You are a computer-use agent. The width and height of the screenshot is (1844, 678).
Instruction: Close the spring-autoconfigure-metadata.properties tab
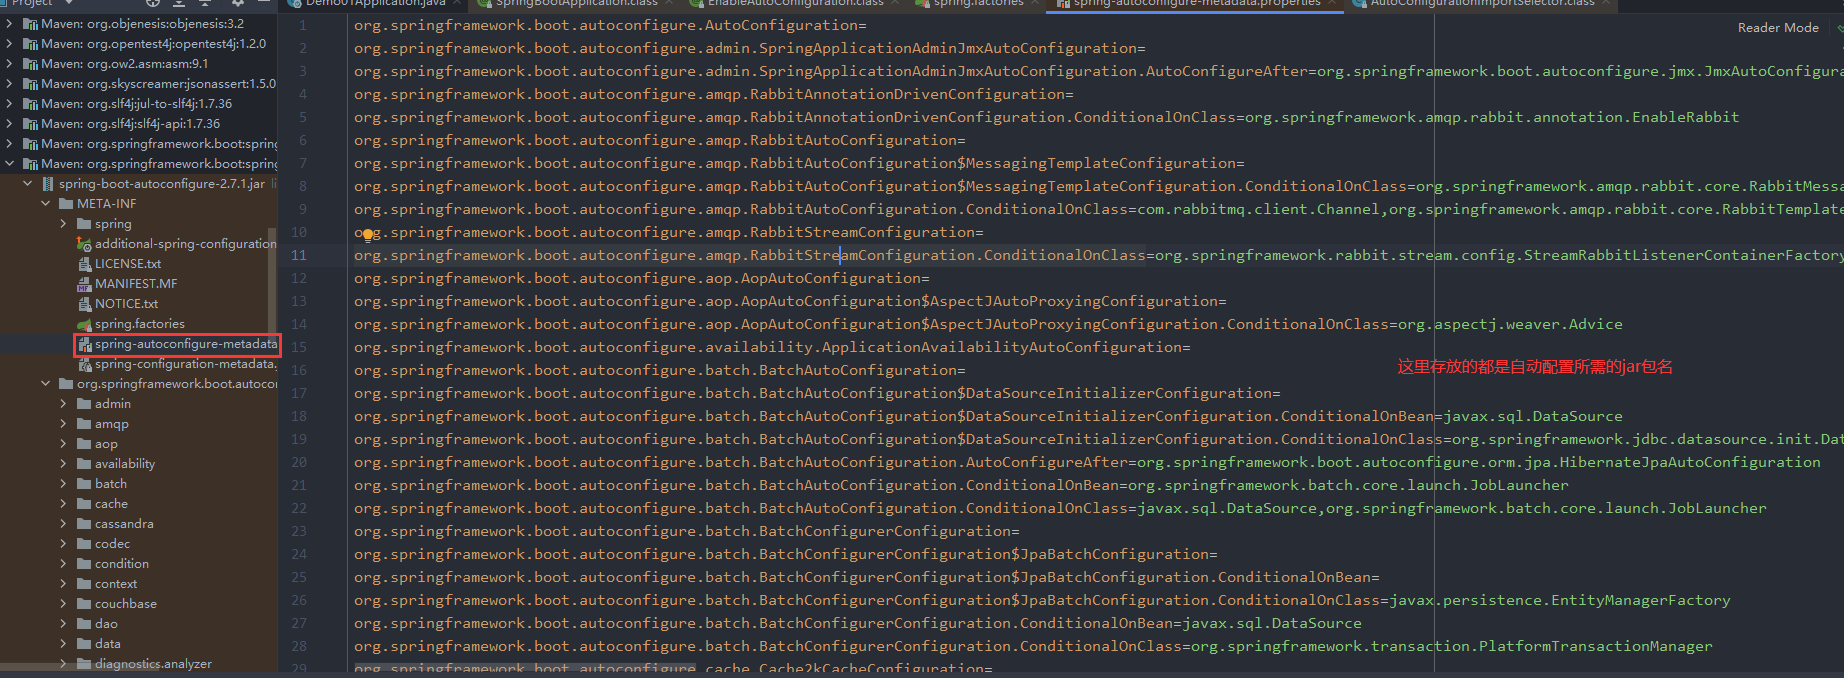[1334, 3]
